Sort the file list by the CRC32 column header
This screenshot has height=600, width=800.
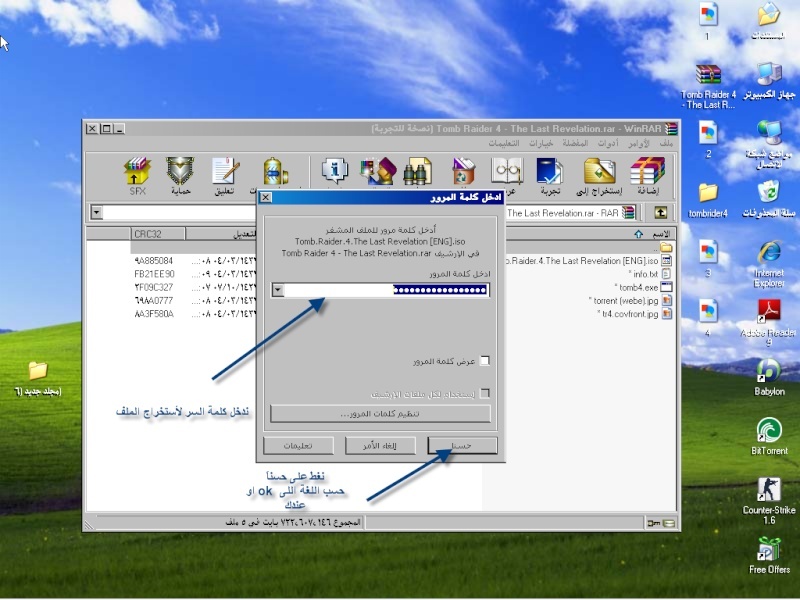tap(158, 234)
